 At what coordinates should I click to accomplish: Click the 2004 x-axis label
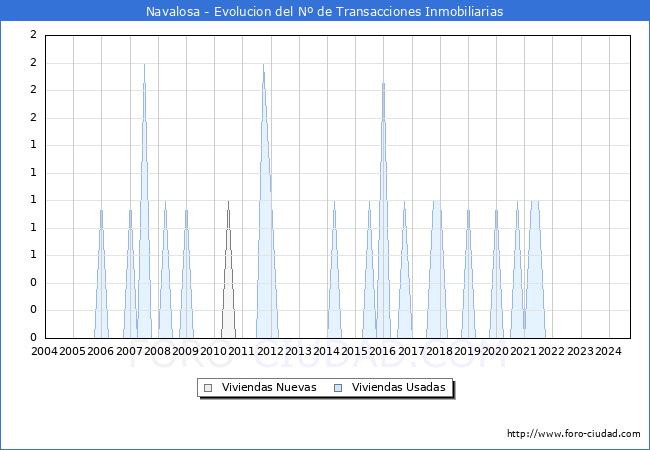(44, 351)
